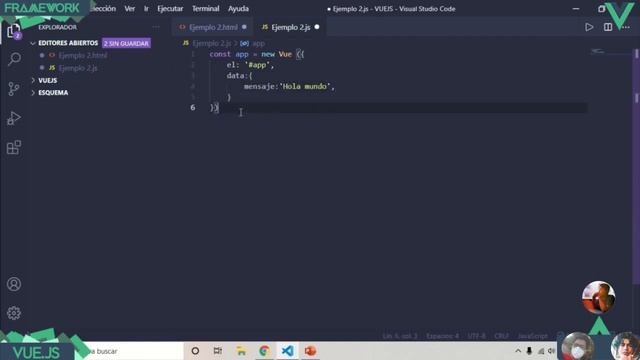Click line number 6 in gutter
The width and height of the screenshot is (640, 360).
click(193, 107)
